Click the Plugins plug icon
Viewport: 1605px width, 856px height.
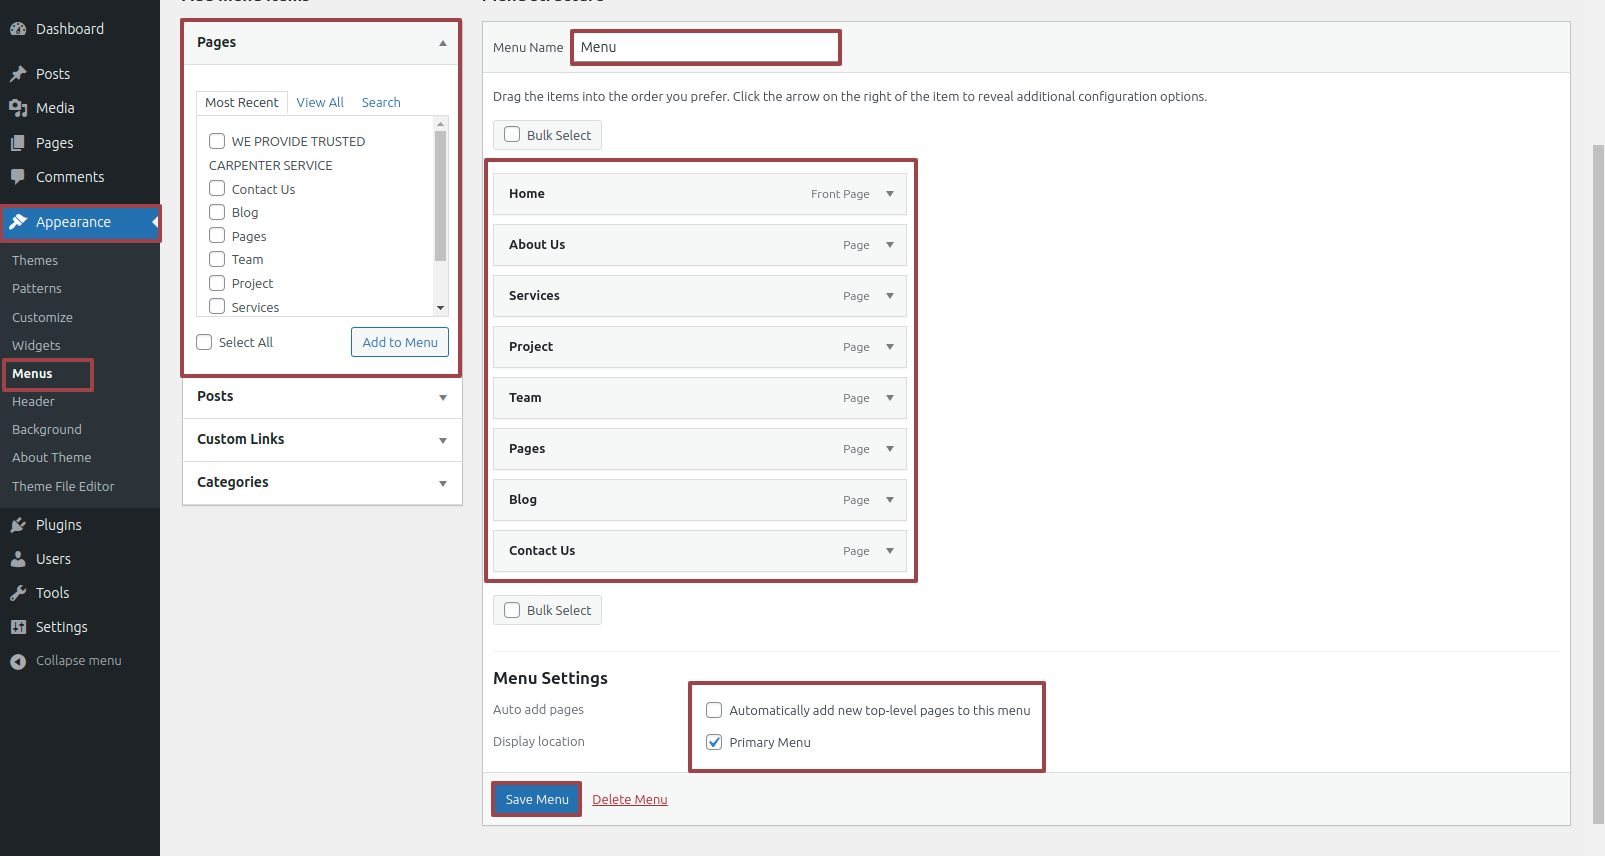pyautogui.click(x=18, y=525)
